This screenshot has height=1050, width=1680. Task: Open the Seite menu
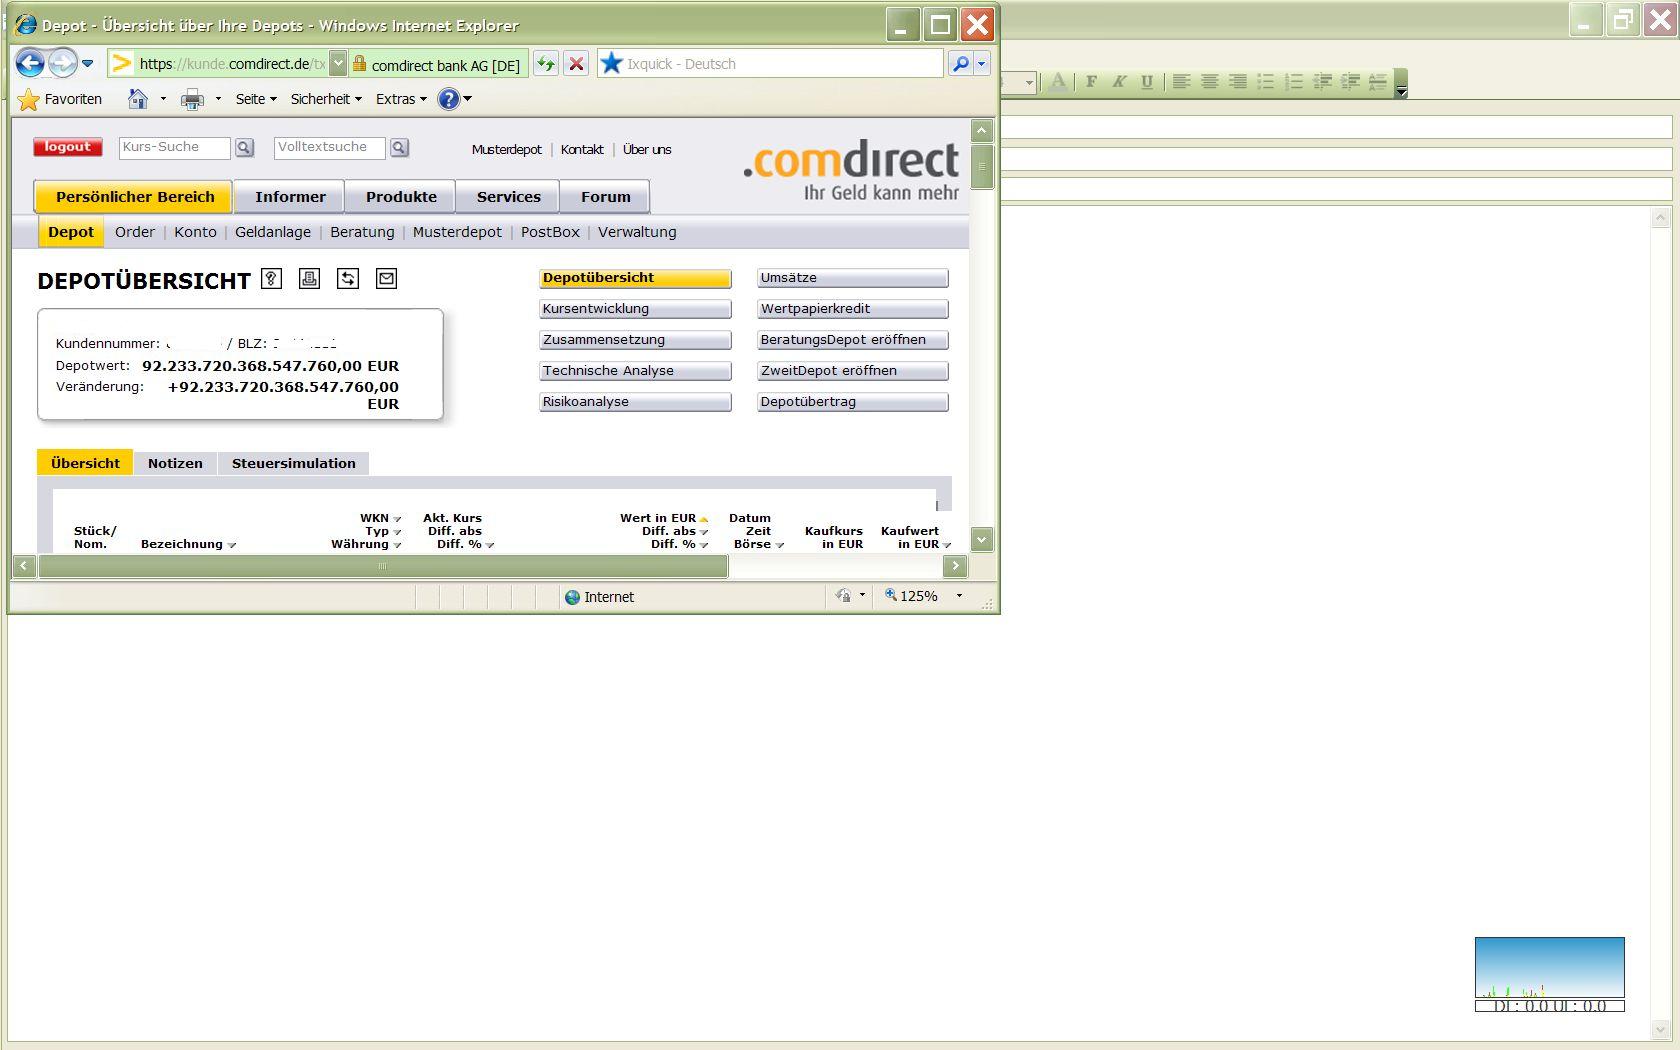point(256,99)
